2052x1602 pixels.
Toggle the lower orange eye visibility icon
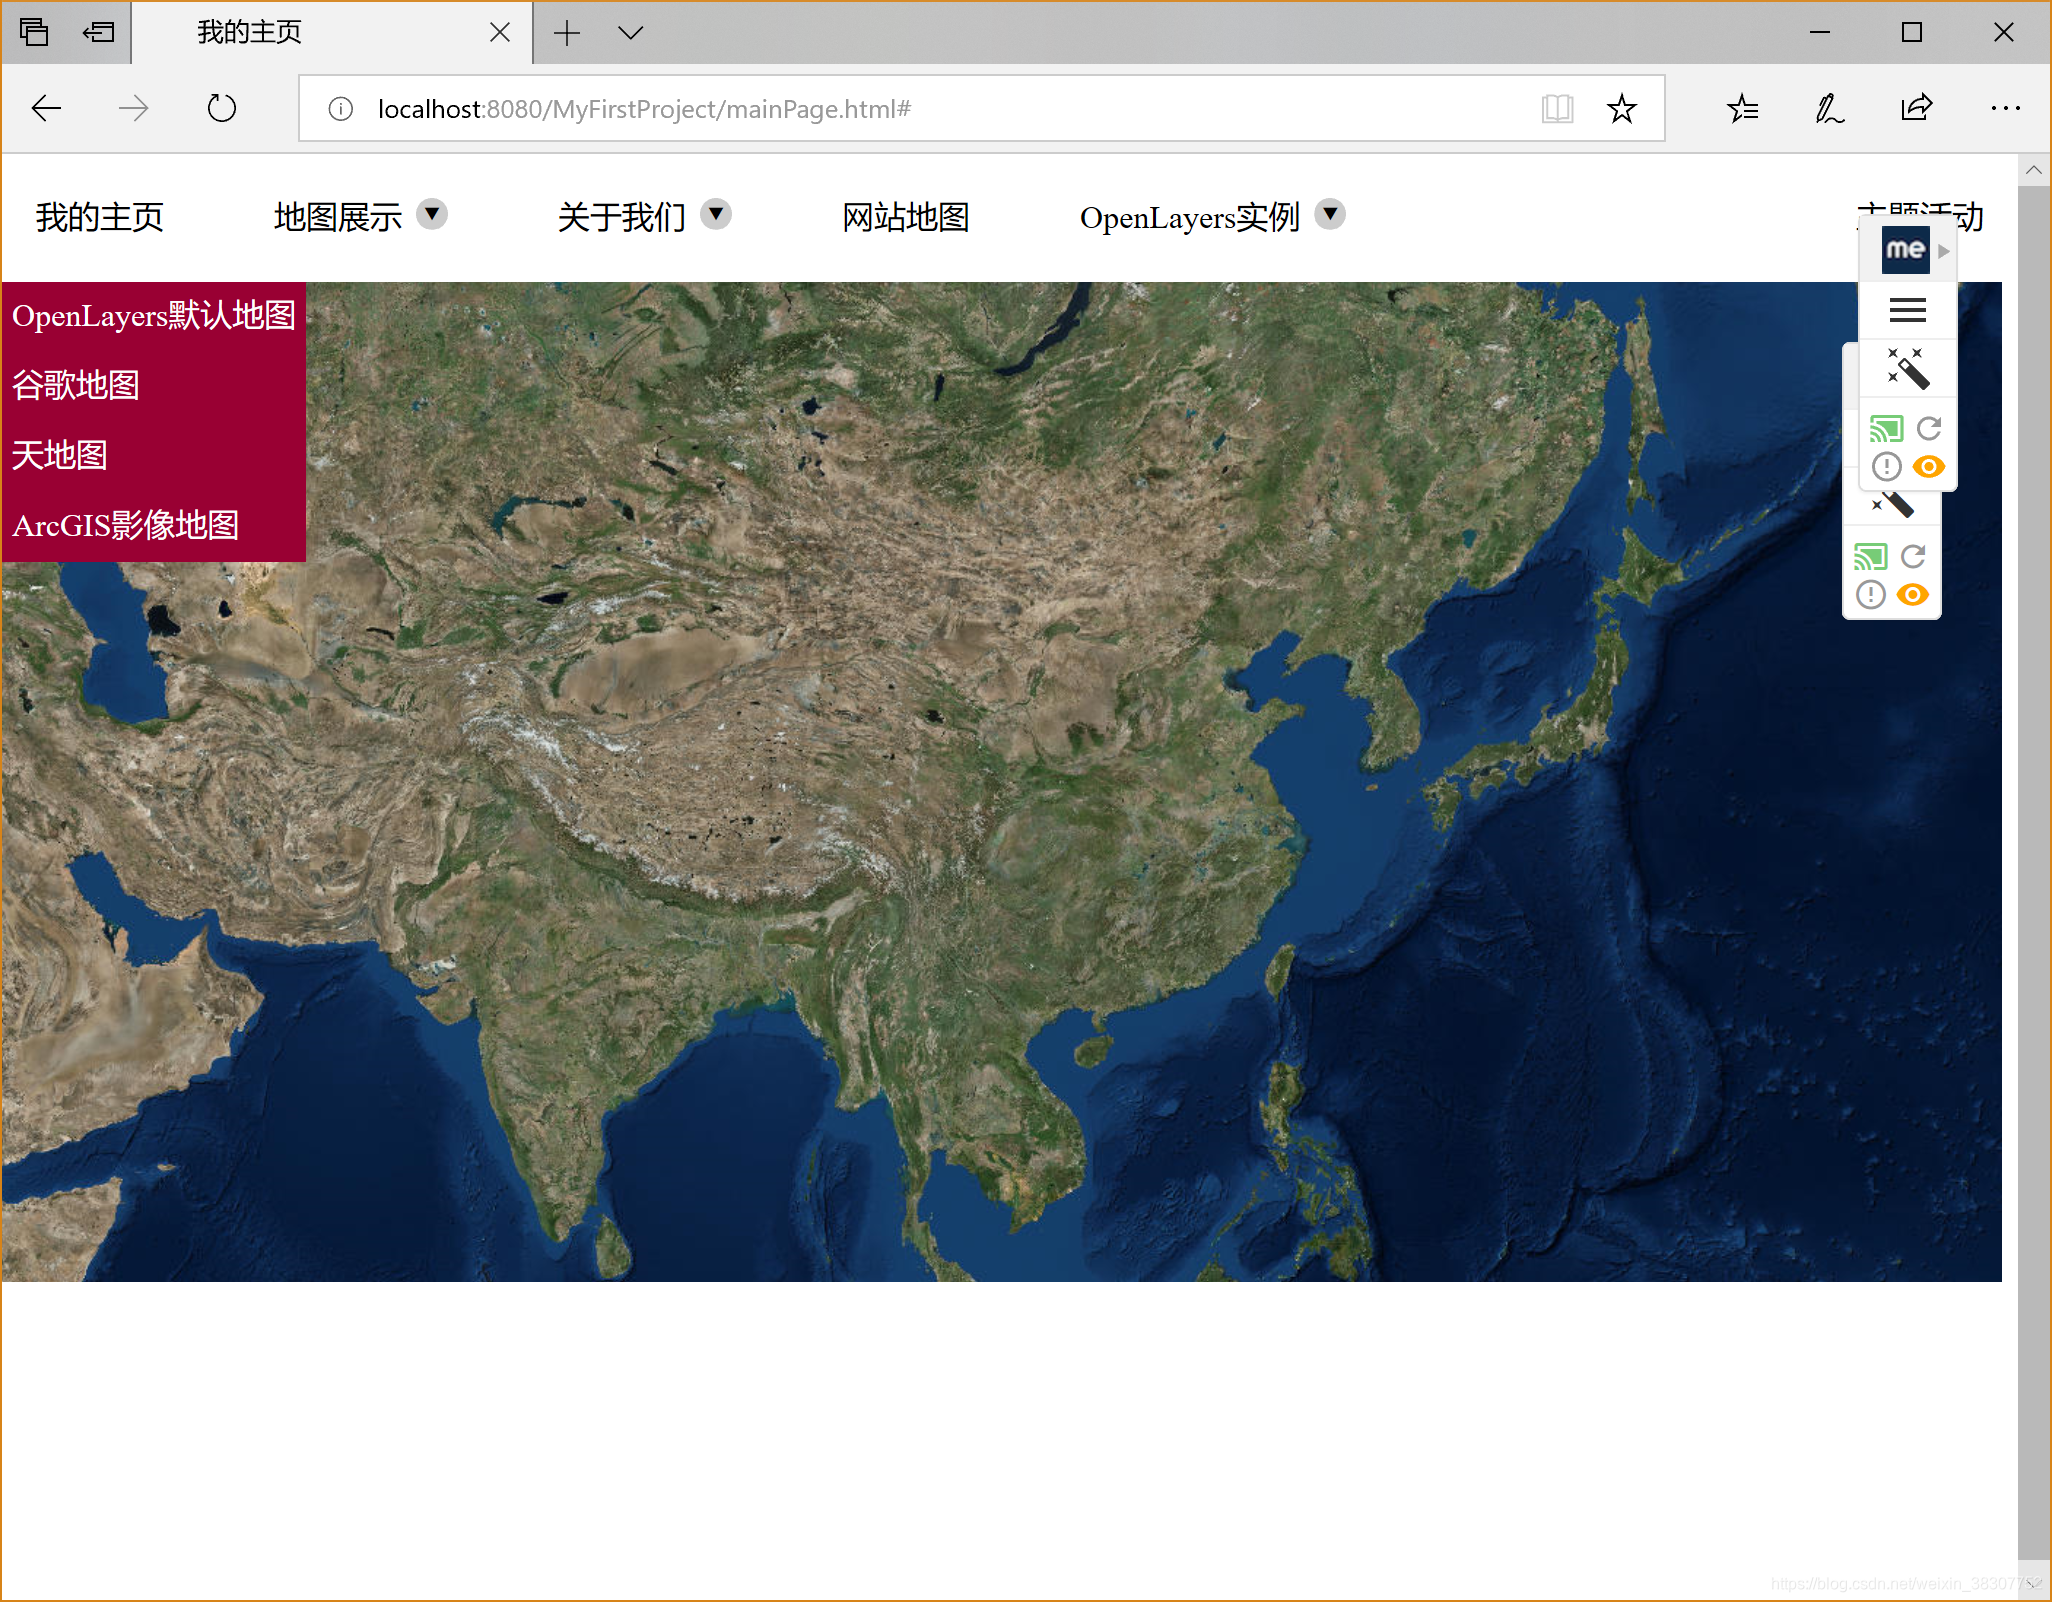[1913, 595]
